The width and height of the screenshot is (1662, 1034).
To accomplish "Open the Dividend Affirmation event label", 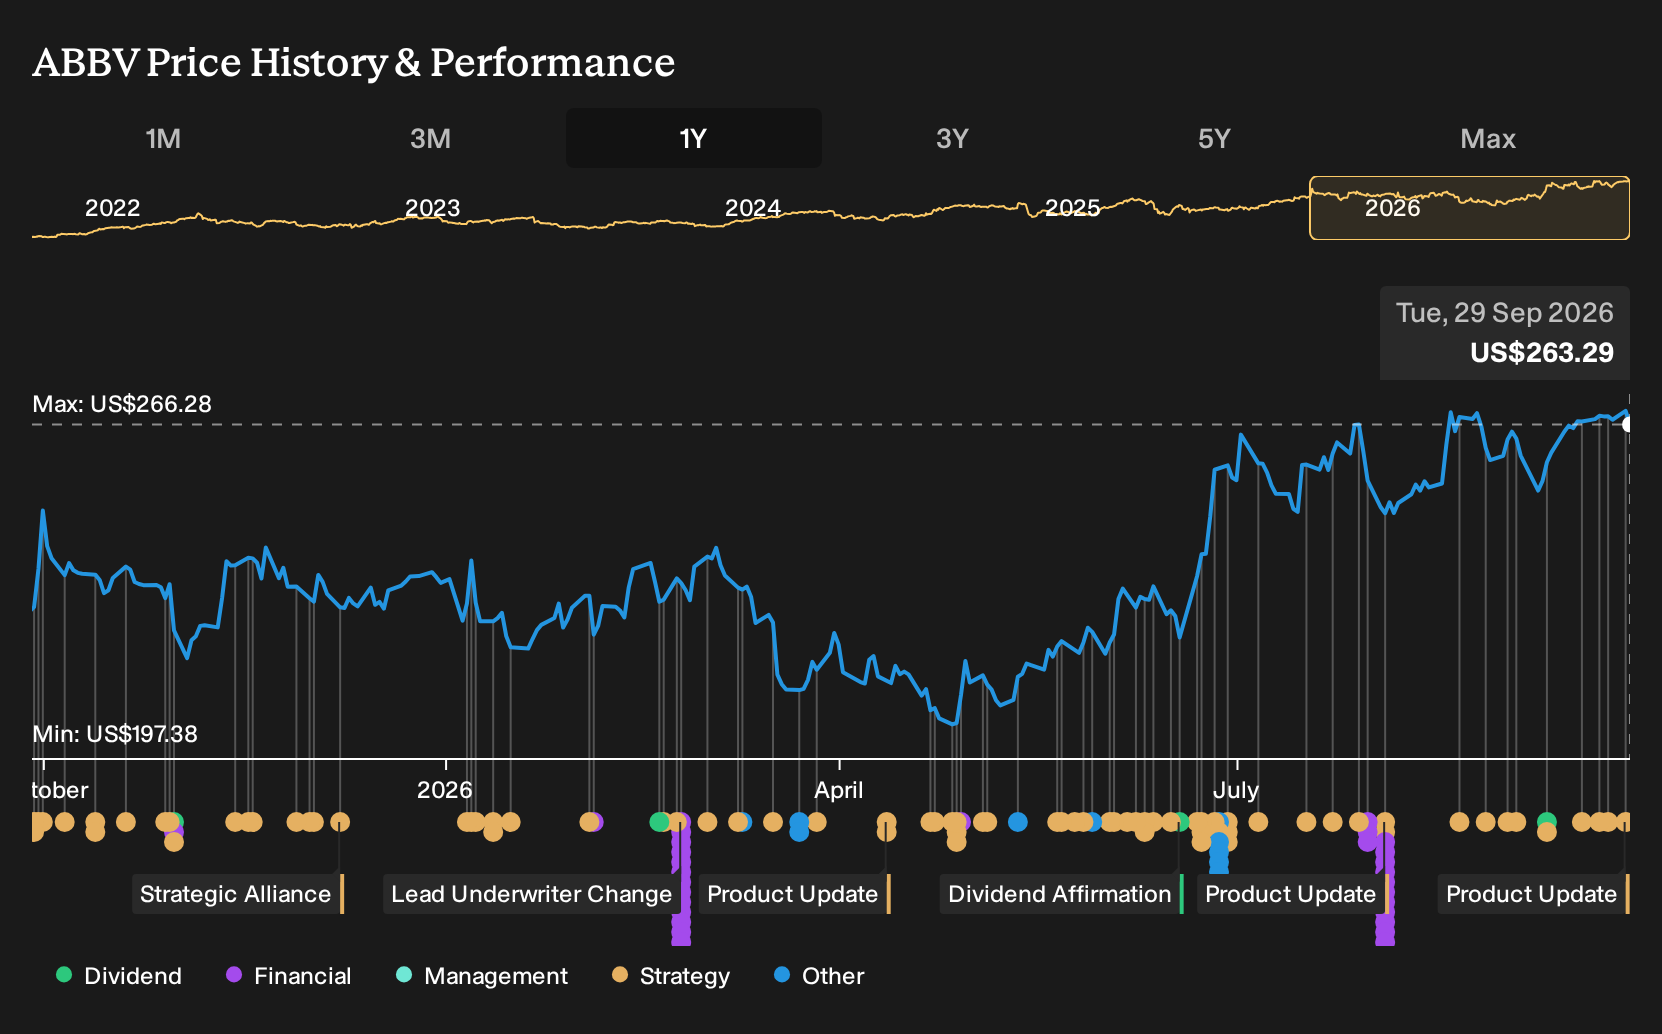I will coord(1062,894).
